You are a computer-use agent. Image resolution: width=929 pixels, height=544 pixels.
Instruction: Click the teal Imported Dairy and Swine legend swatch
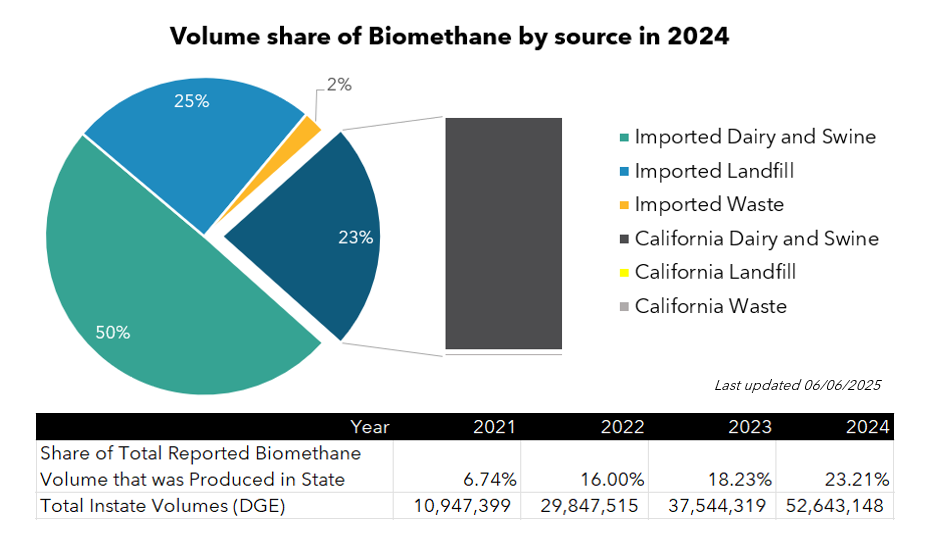[x=624, y=138]
